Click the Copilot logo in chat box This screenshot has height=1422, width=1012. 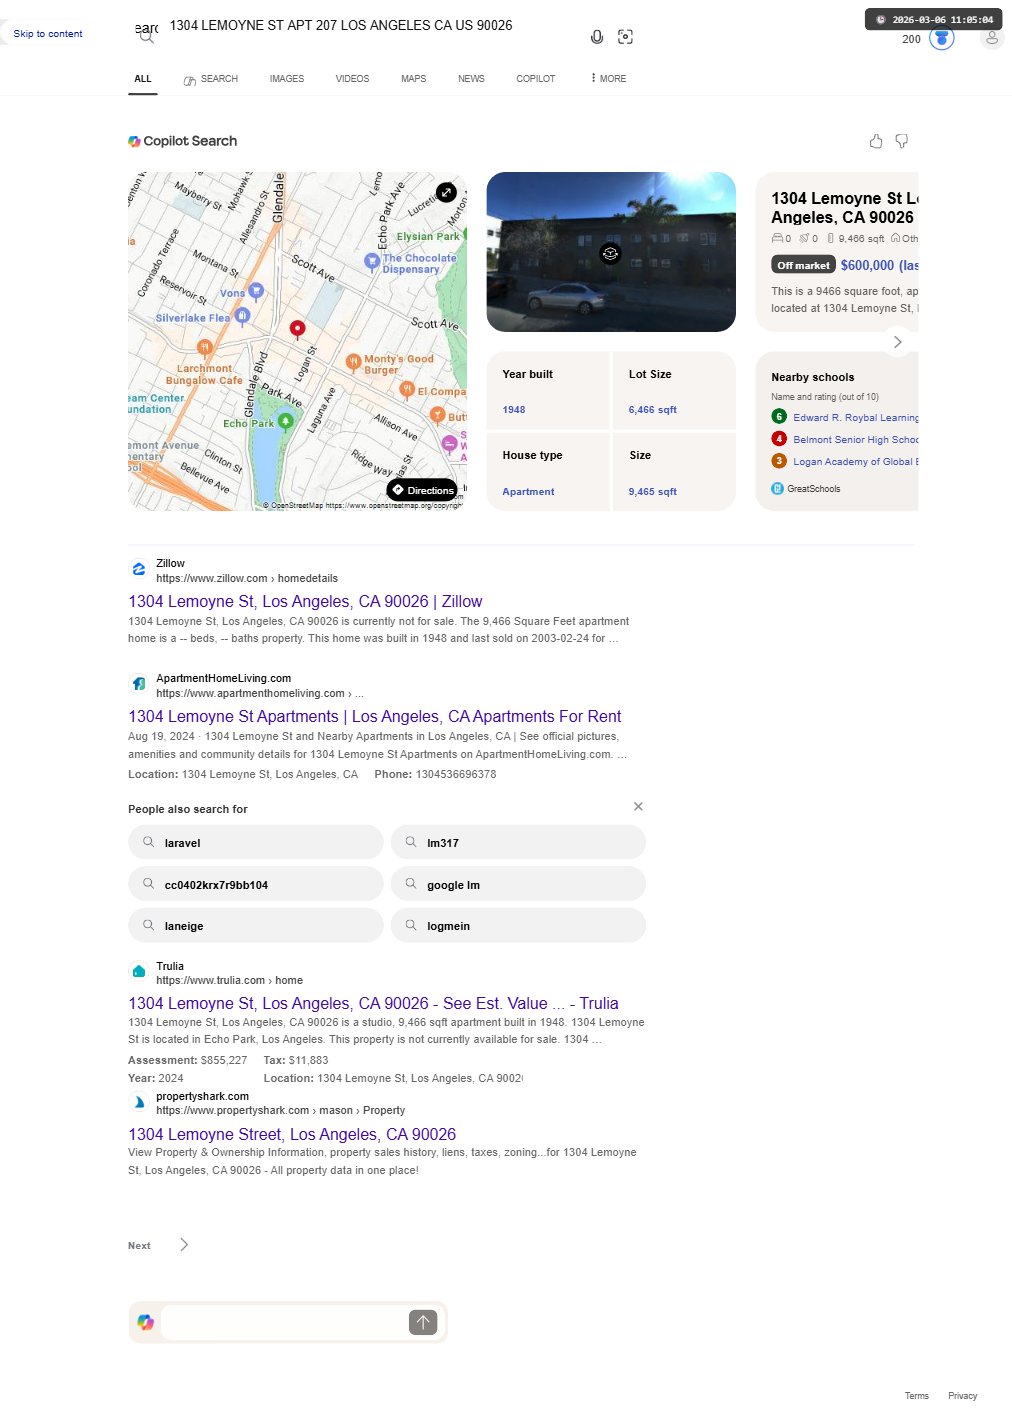click(146, 1322)
